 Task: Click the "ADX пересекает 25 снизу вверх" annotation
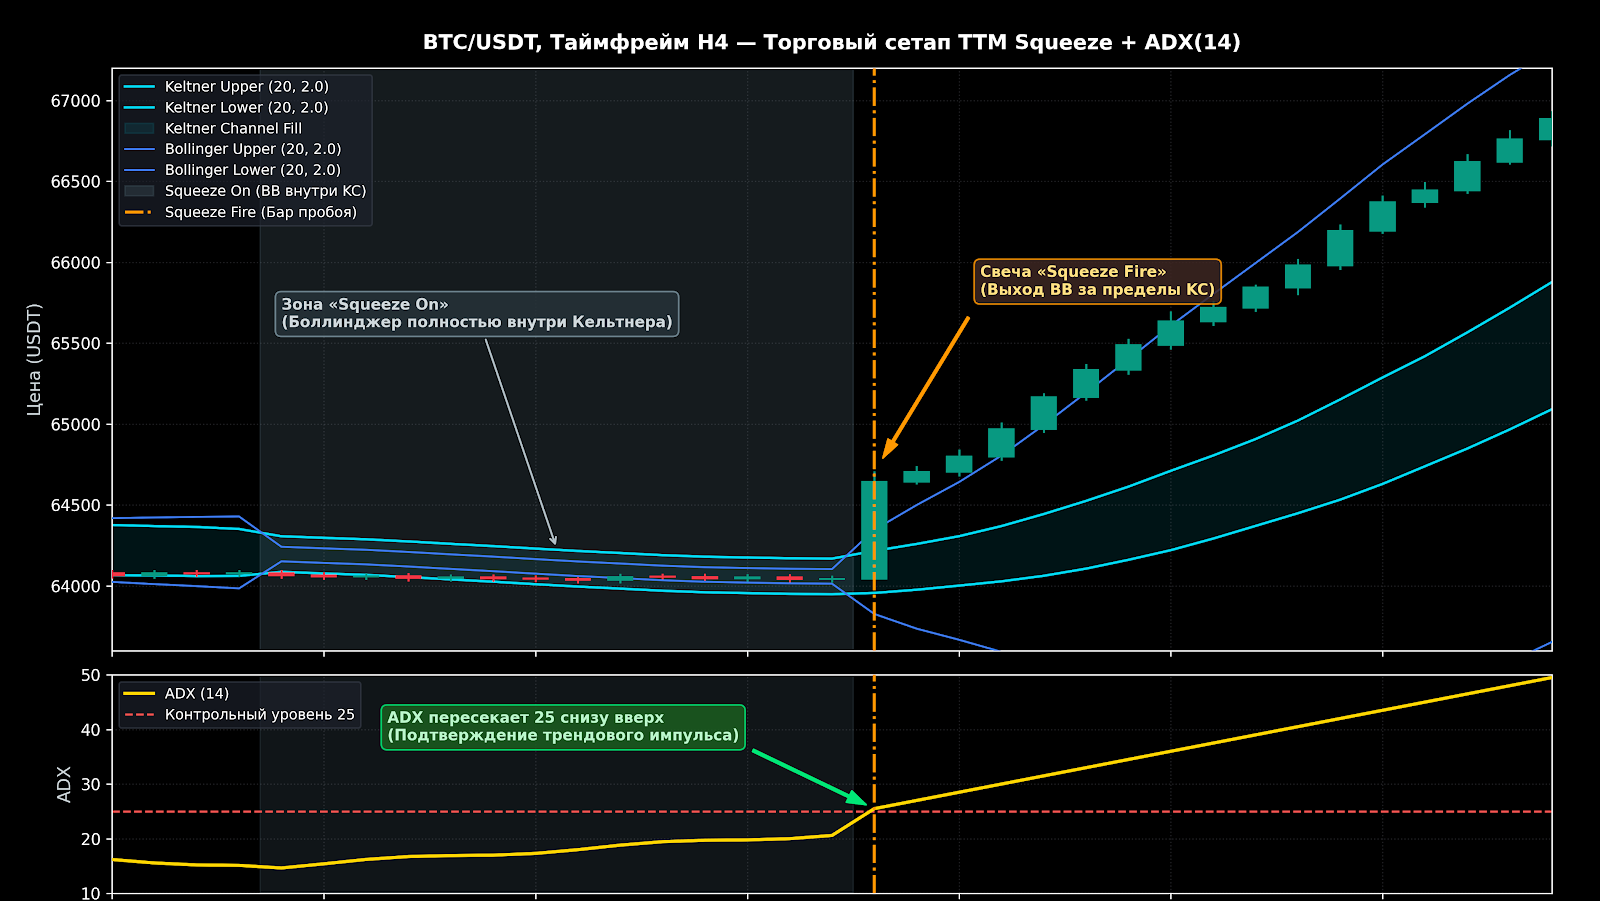click(563, 727)
